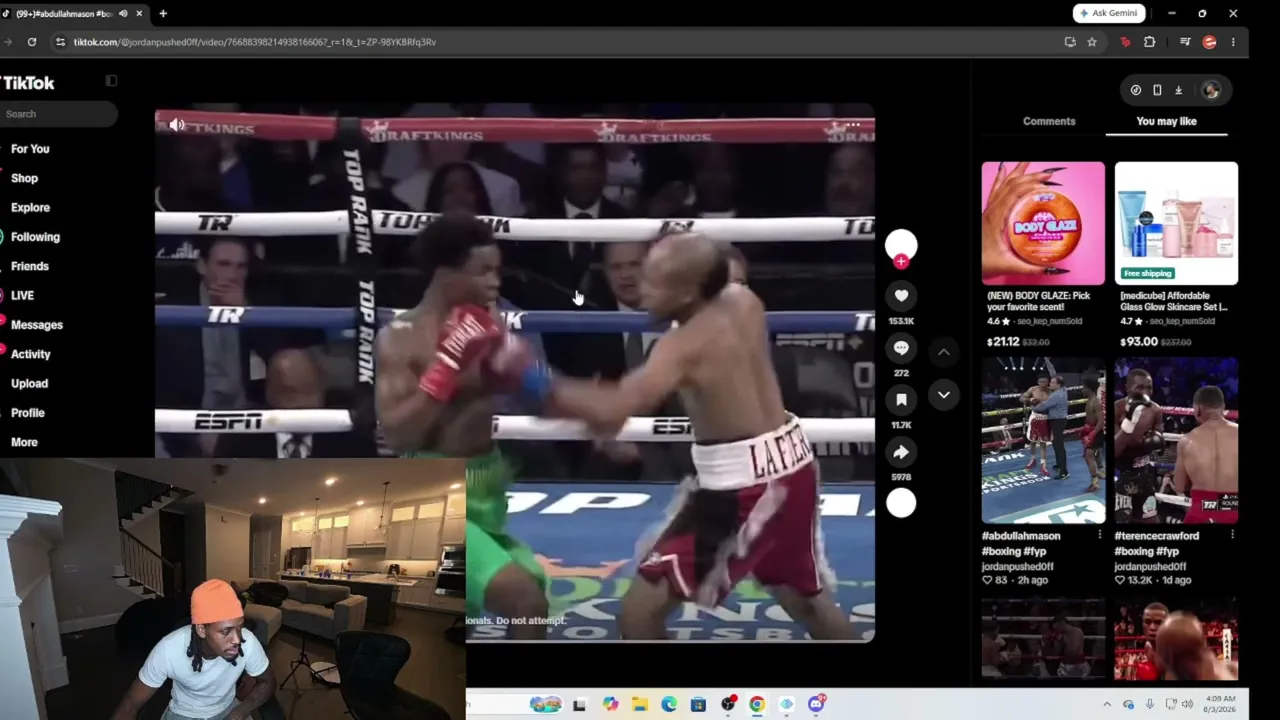Screen dimensions: 1280x720
Task: Open the Friends page
Action: pos(29,266)
